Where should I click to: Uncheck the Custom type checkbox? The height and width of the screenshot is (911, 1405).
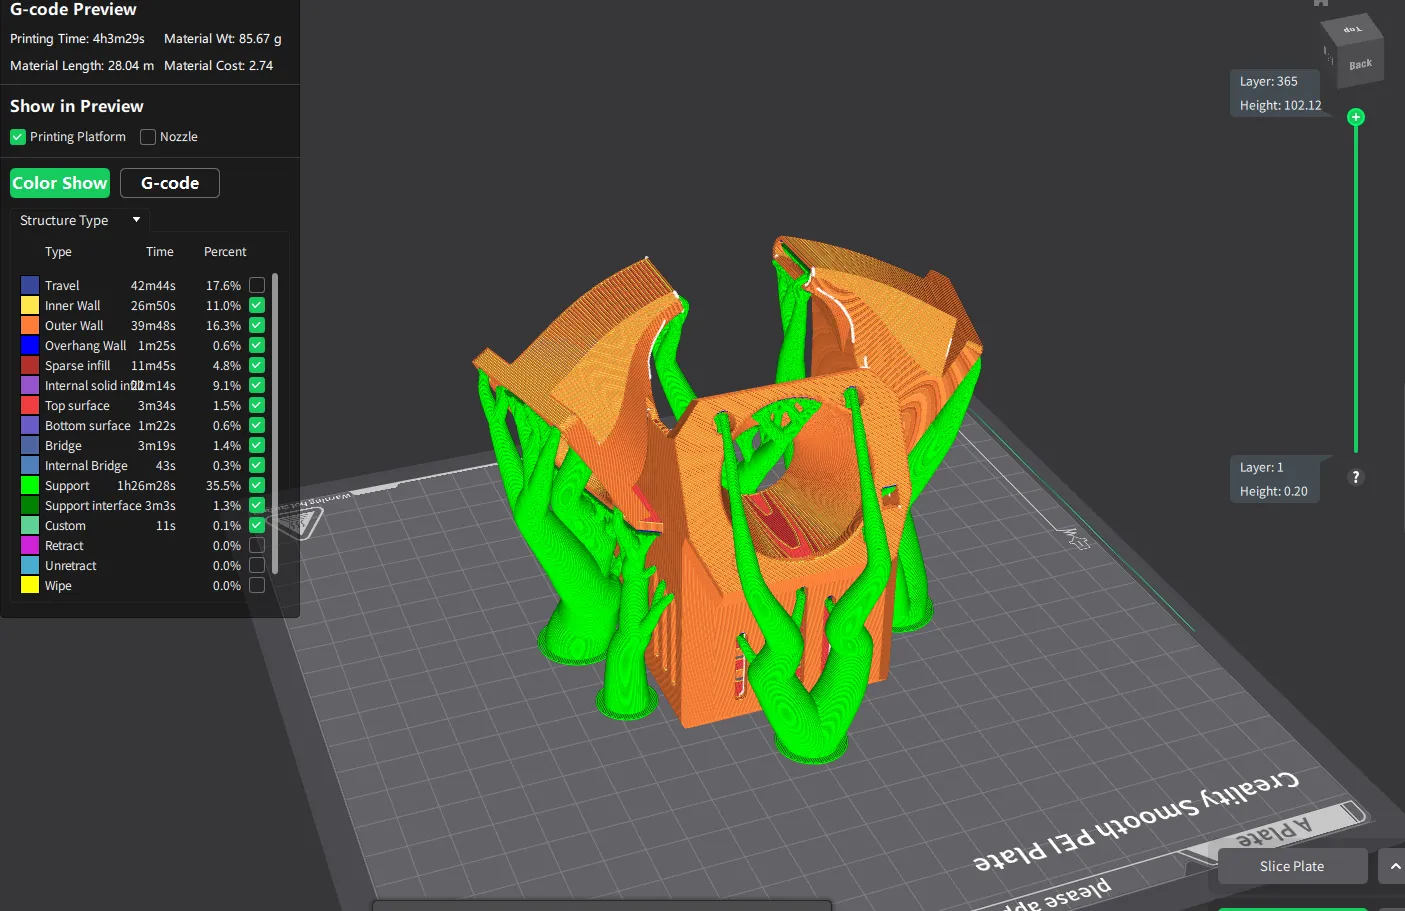tap(257, 525)
